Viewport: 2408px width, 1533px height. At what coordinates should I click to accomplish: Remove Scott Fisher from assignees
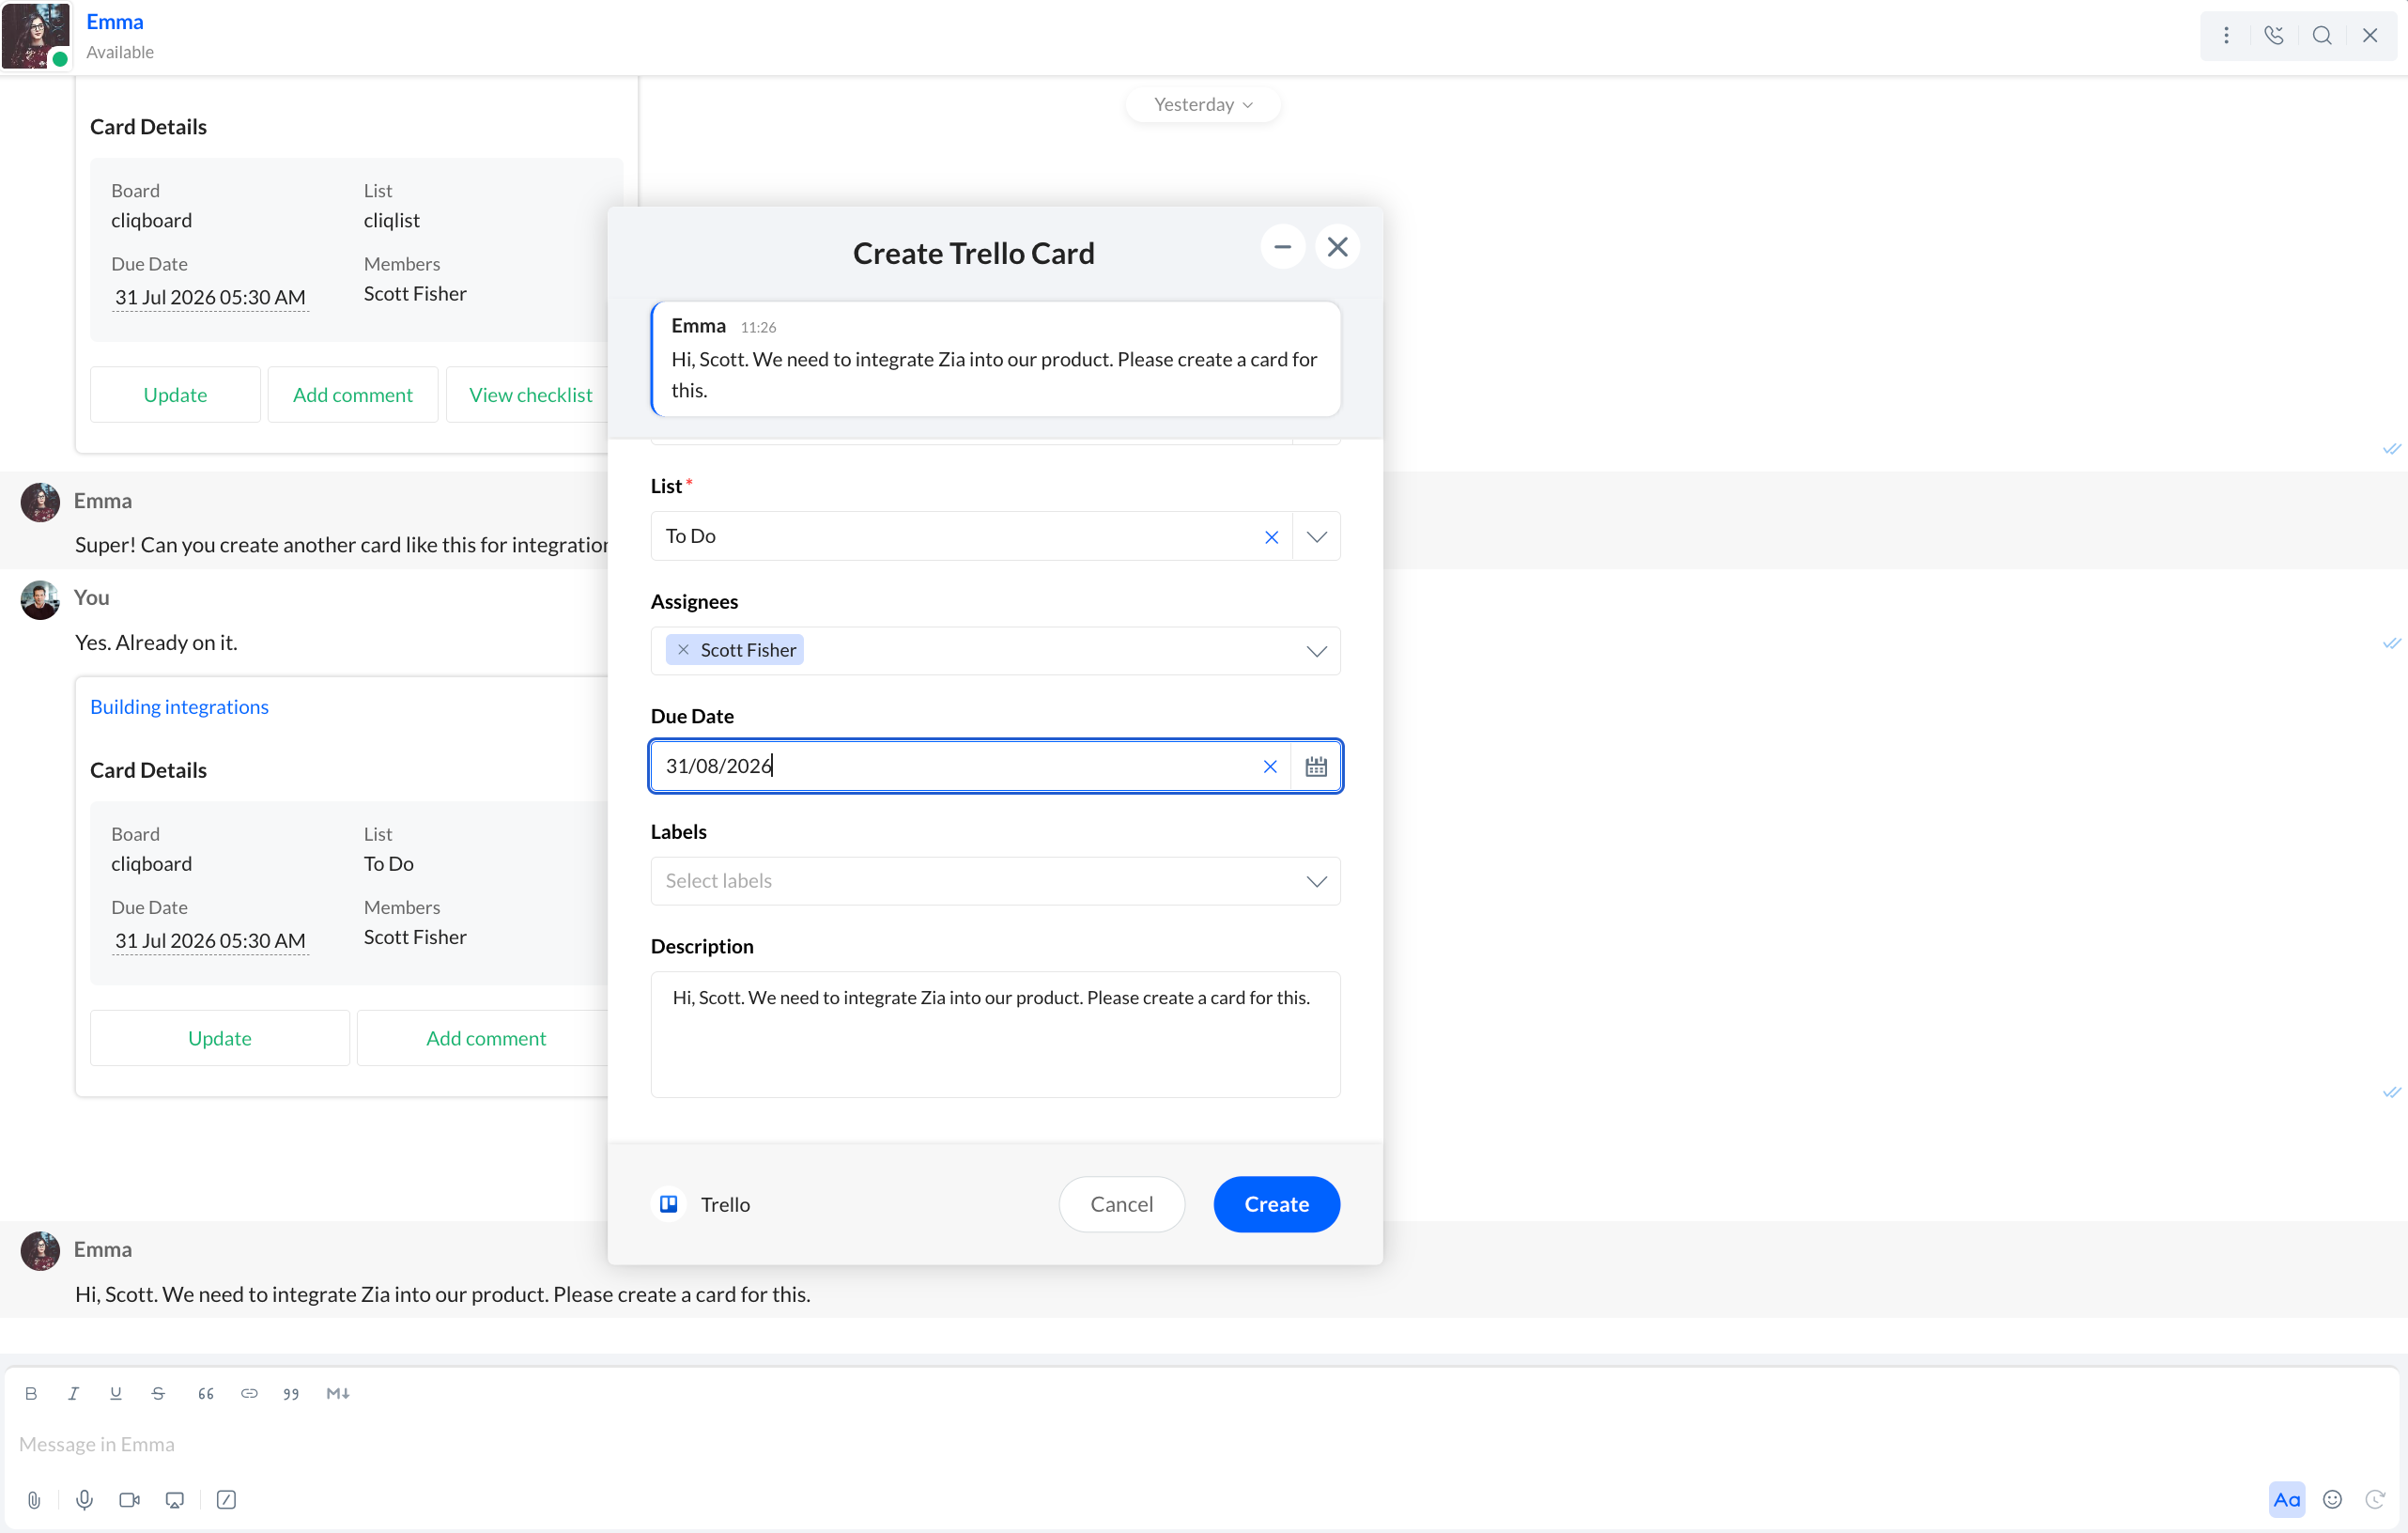click(x=683, y=650)
